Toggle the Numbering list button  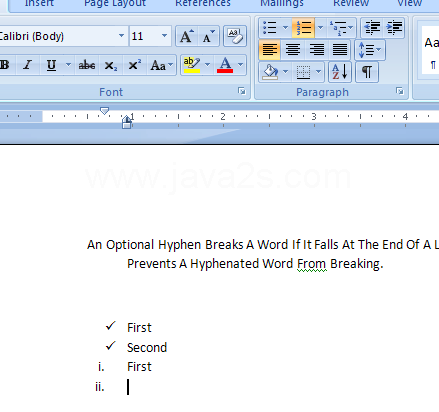click(x=303, y=28)
